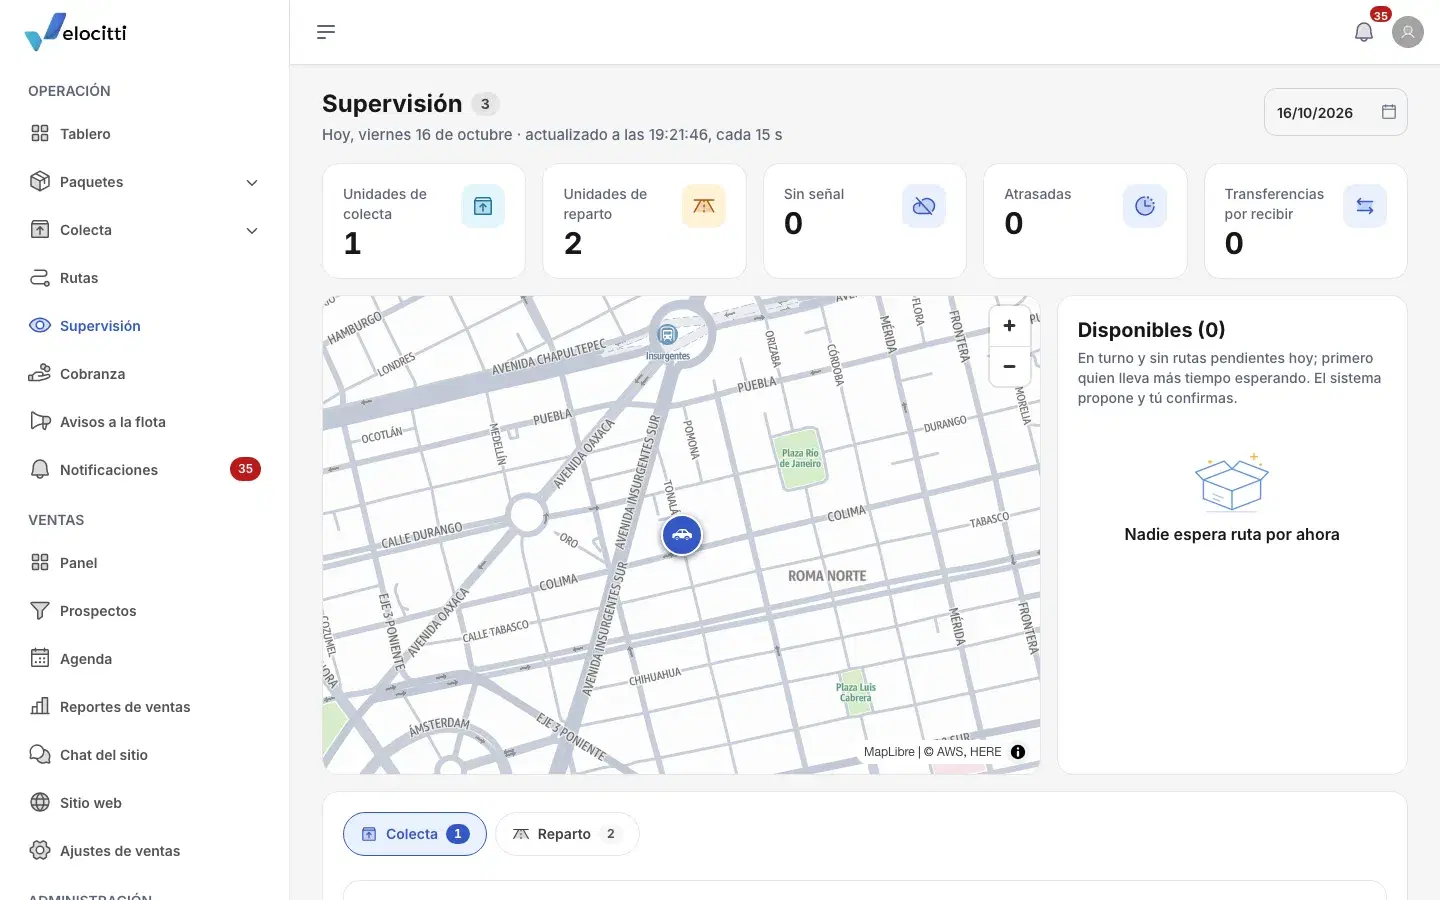Switch to the Colecta tab
The width and height of the screenshot is (1440, 900).
pos(415,834)
